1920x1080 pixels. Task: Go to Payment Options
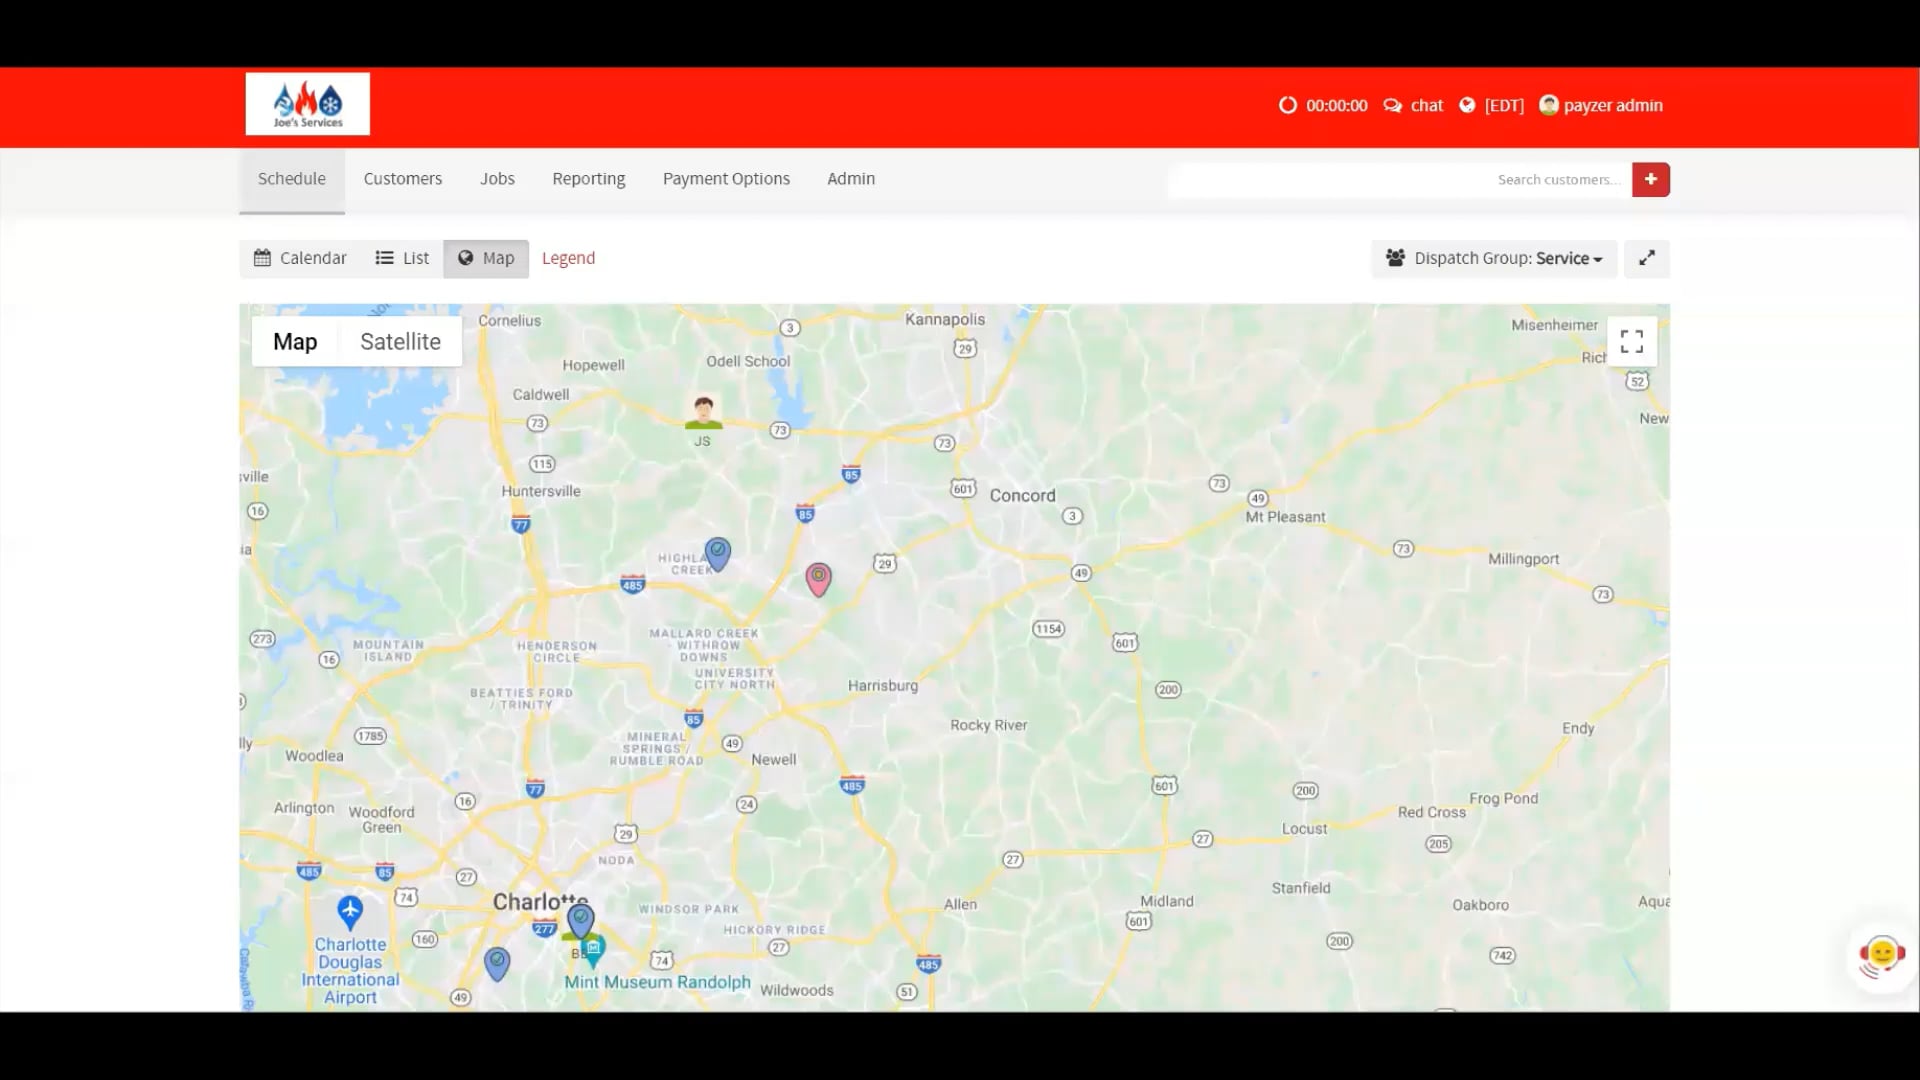(x=726, y=178)
